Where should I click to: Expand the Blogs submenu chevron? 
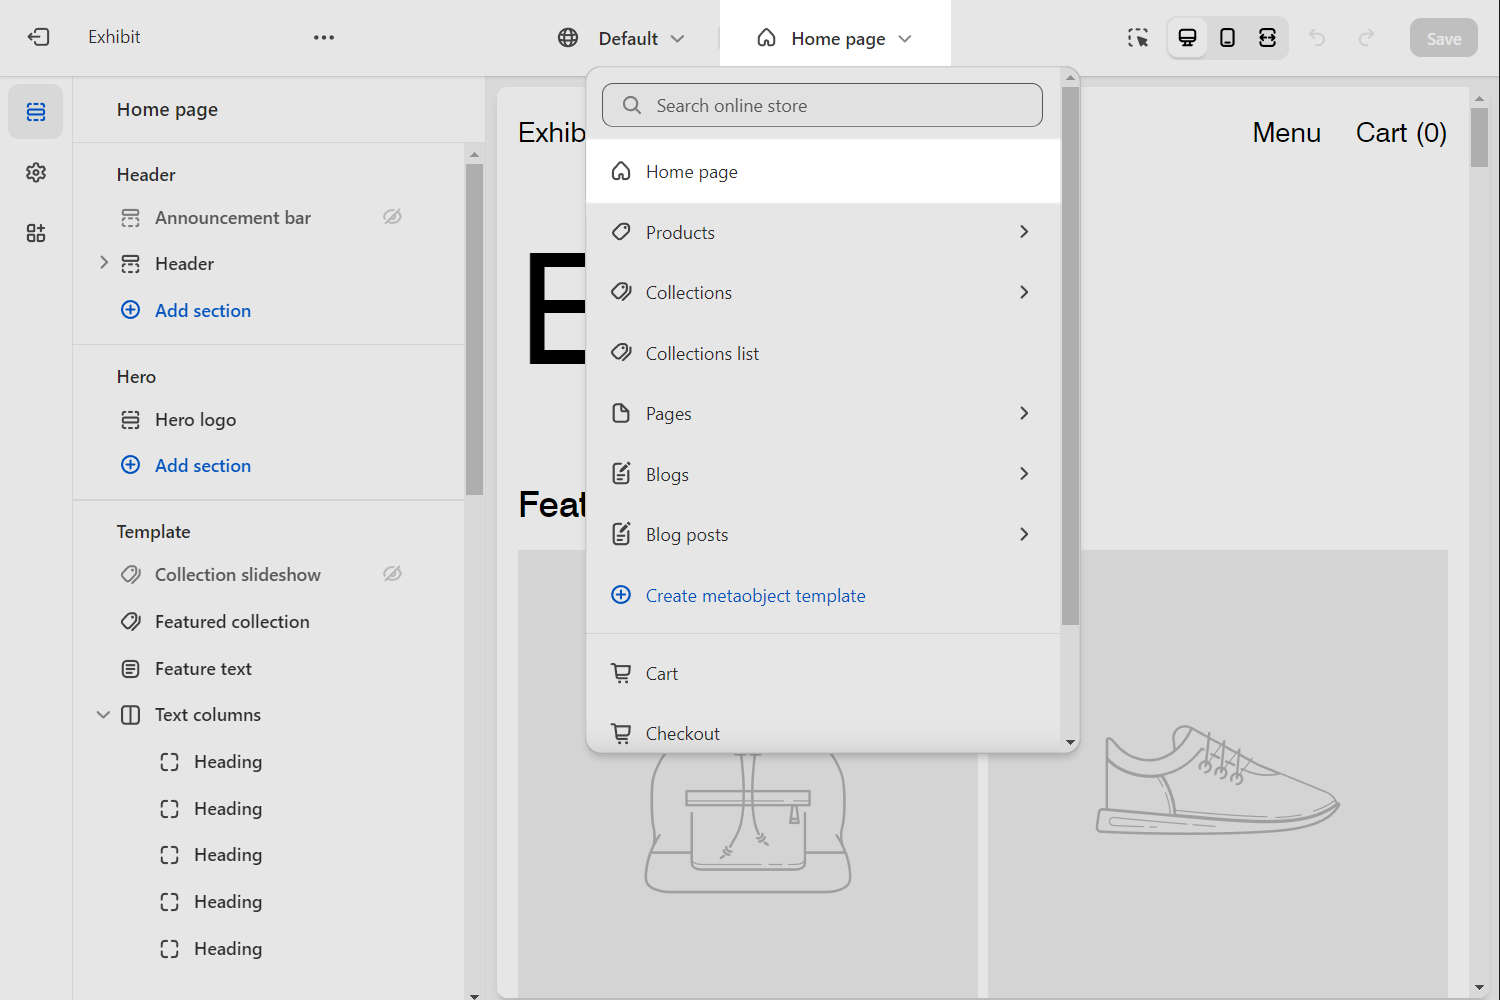[1024, 473]
